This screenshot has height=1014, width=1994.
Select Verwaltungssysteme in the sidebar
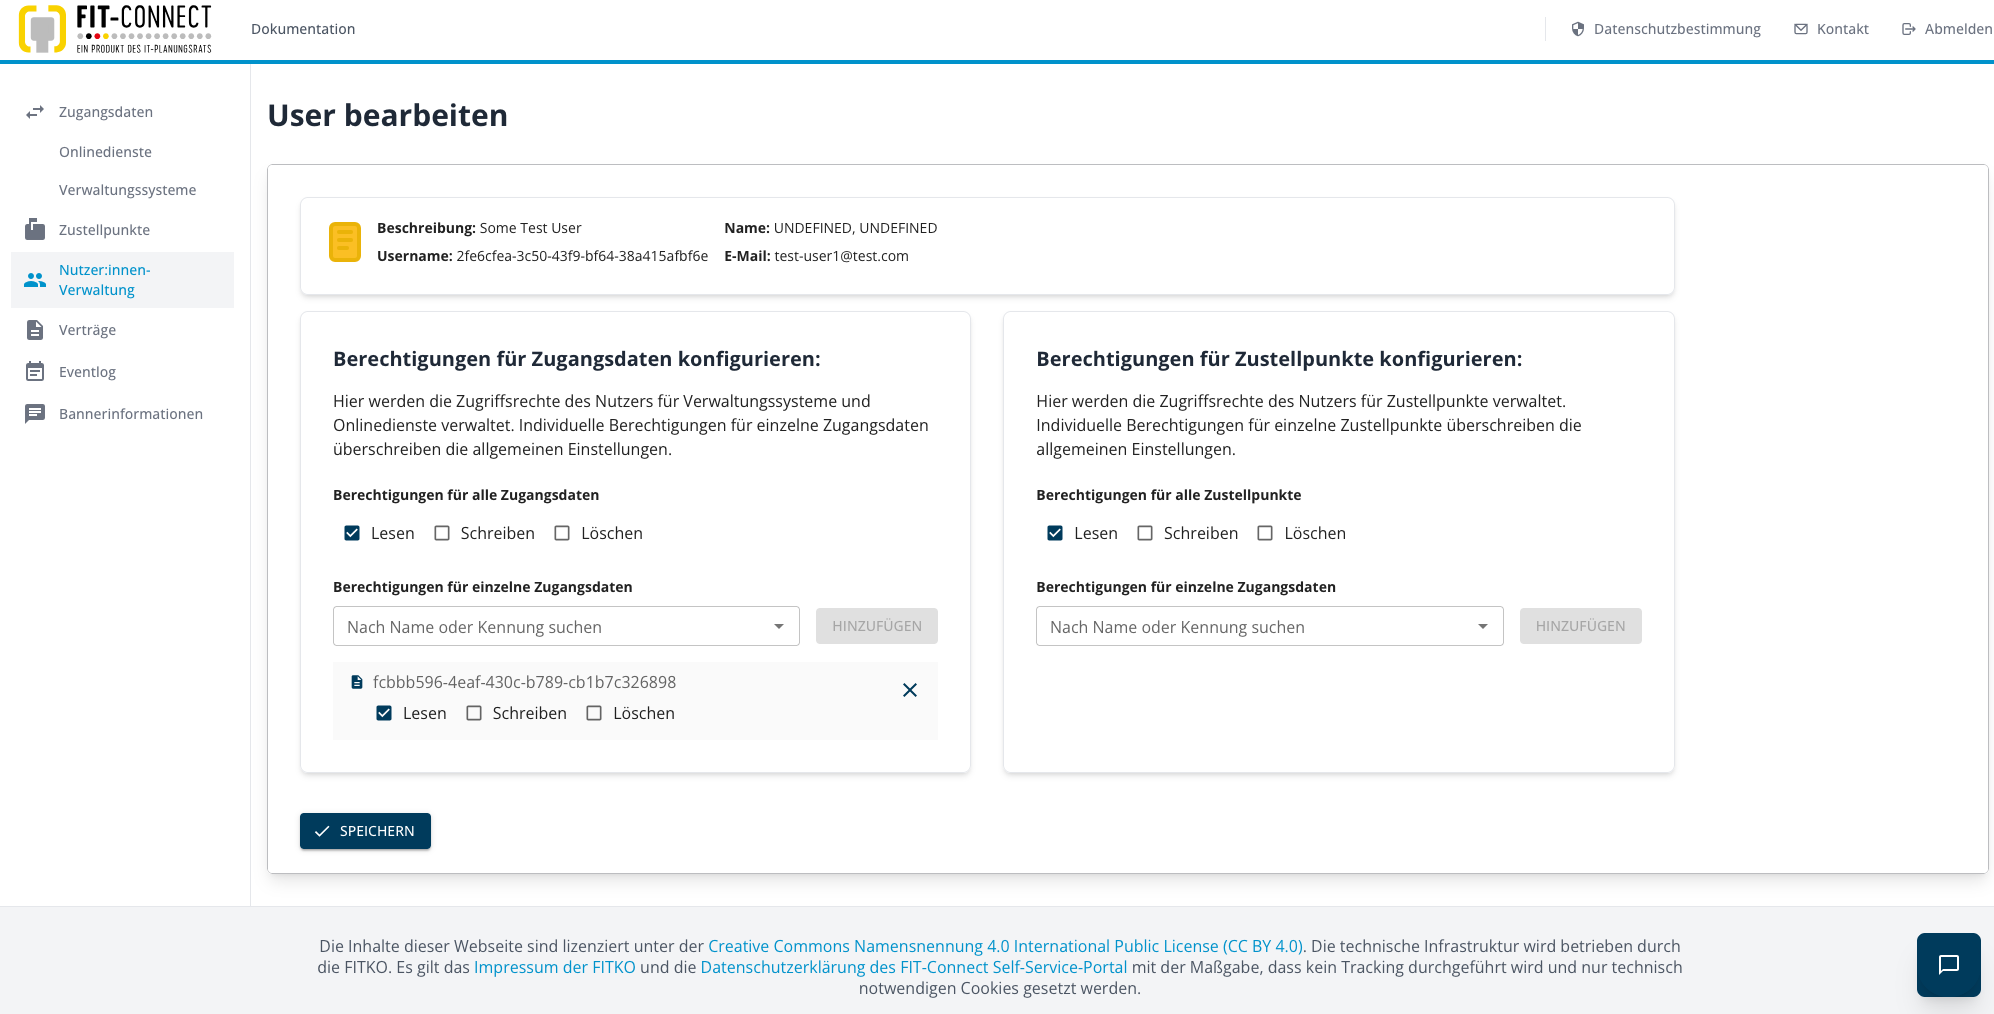pyautogui.click(x=127, y=190)
